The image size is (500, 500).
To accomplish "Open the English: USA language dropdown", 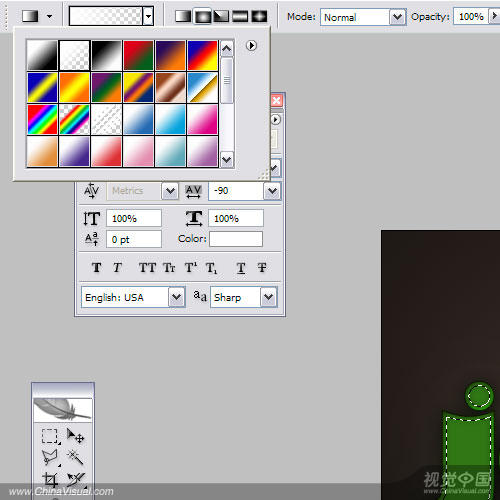I will point(133,297).
